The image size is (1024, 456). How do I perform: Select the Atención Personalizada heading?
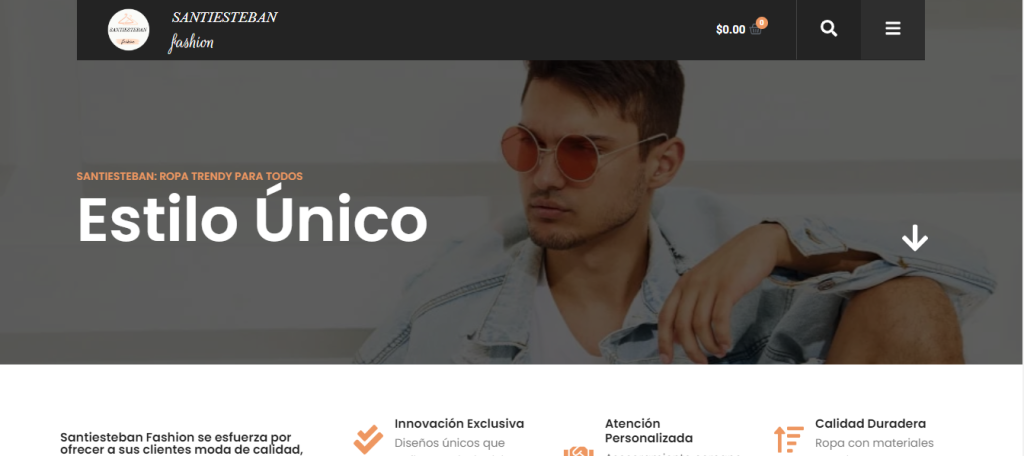(x=648, y=431)
